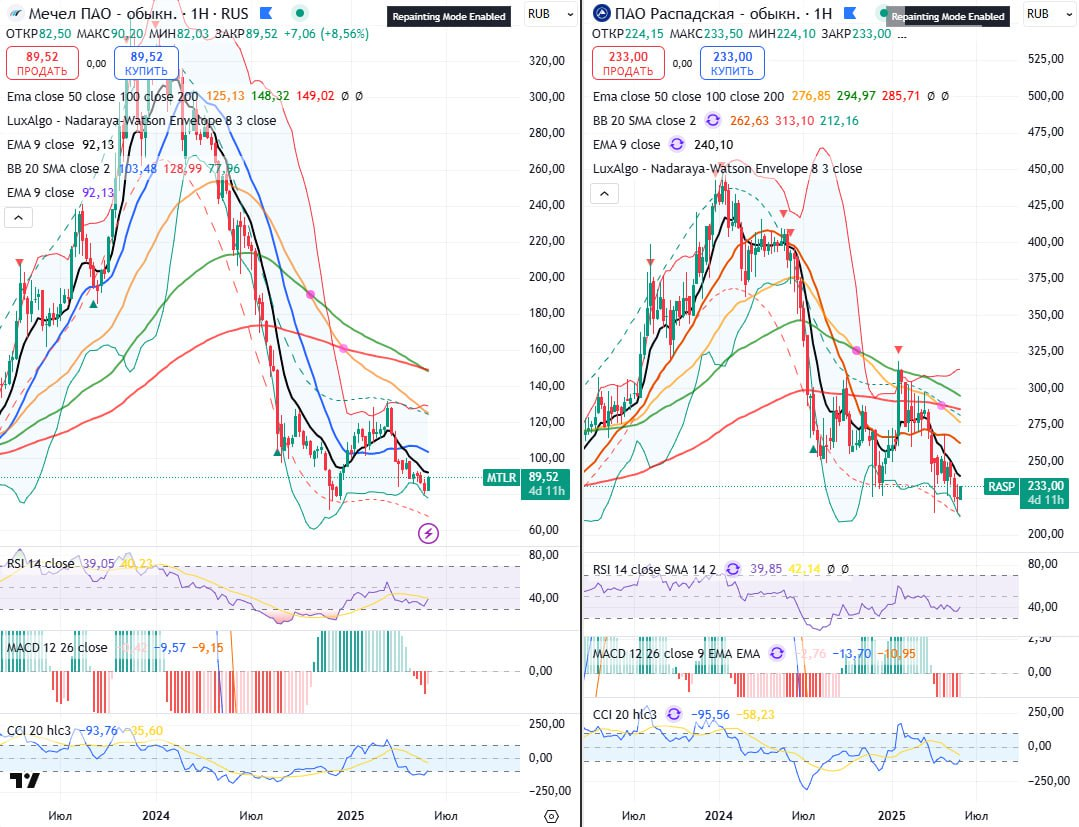Click the 2024 label on Мечел time axis
The width and height of the screenshot is (1079, 827).
156,815
